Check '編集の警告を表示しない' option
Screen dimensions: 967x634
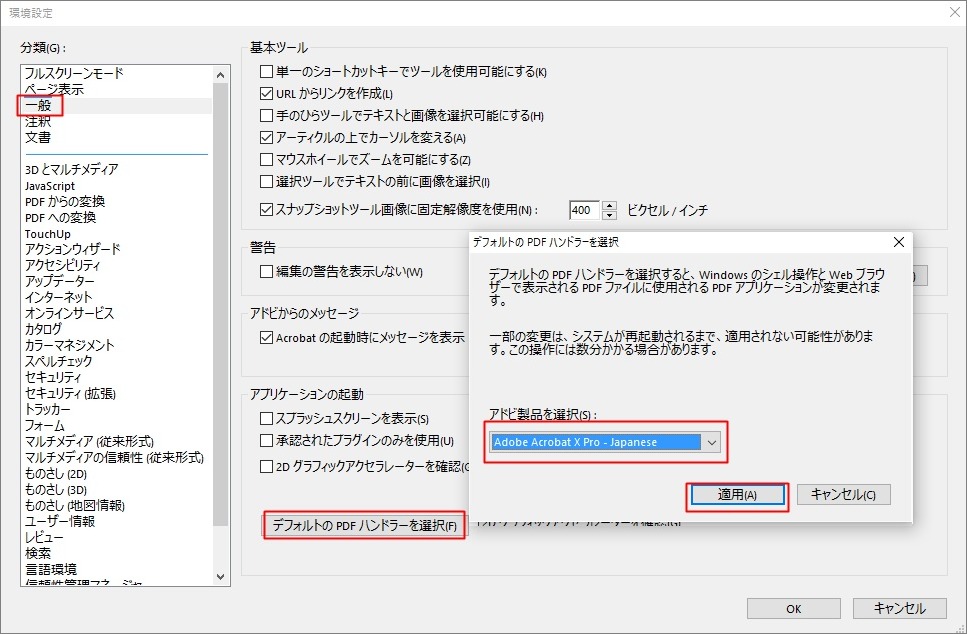pyautogui.click(x=266, y=271)
